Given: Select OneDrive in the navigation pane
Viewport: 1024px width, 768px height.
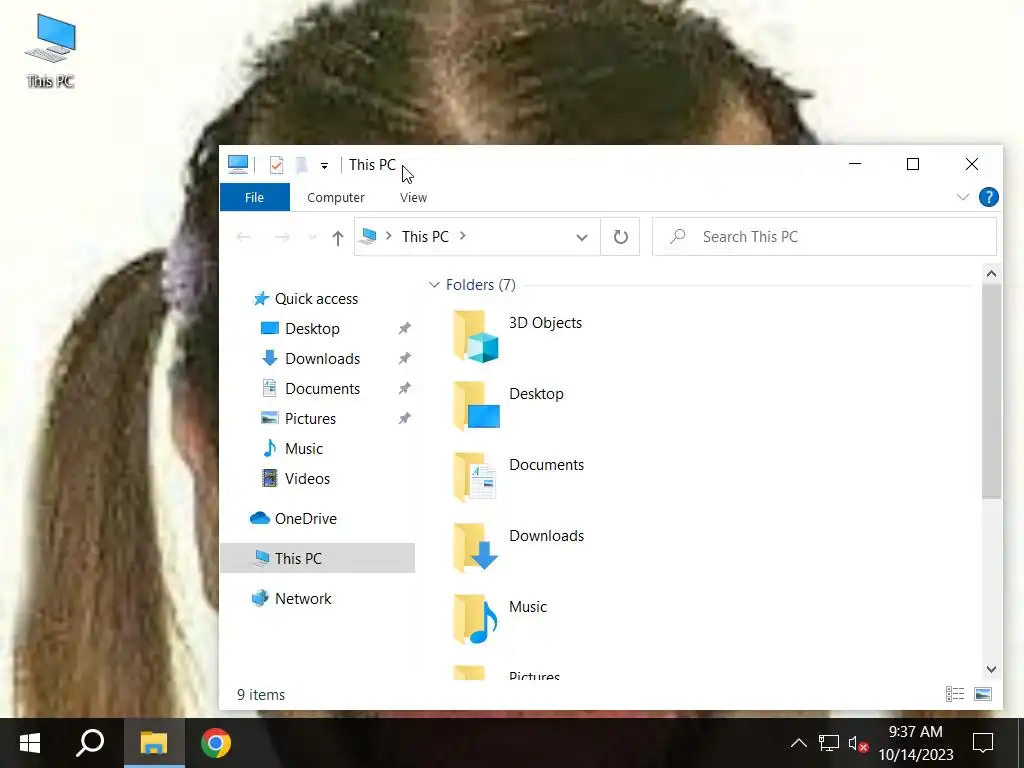Looking at the screenshot, I should (x=306, y=519).
